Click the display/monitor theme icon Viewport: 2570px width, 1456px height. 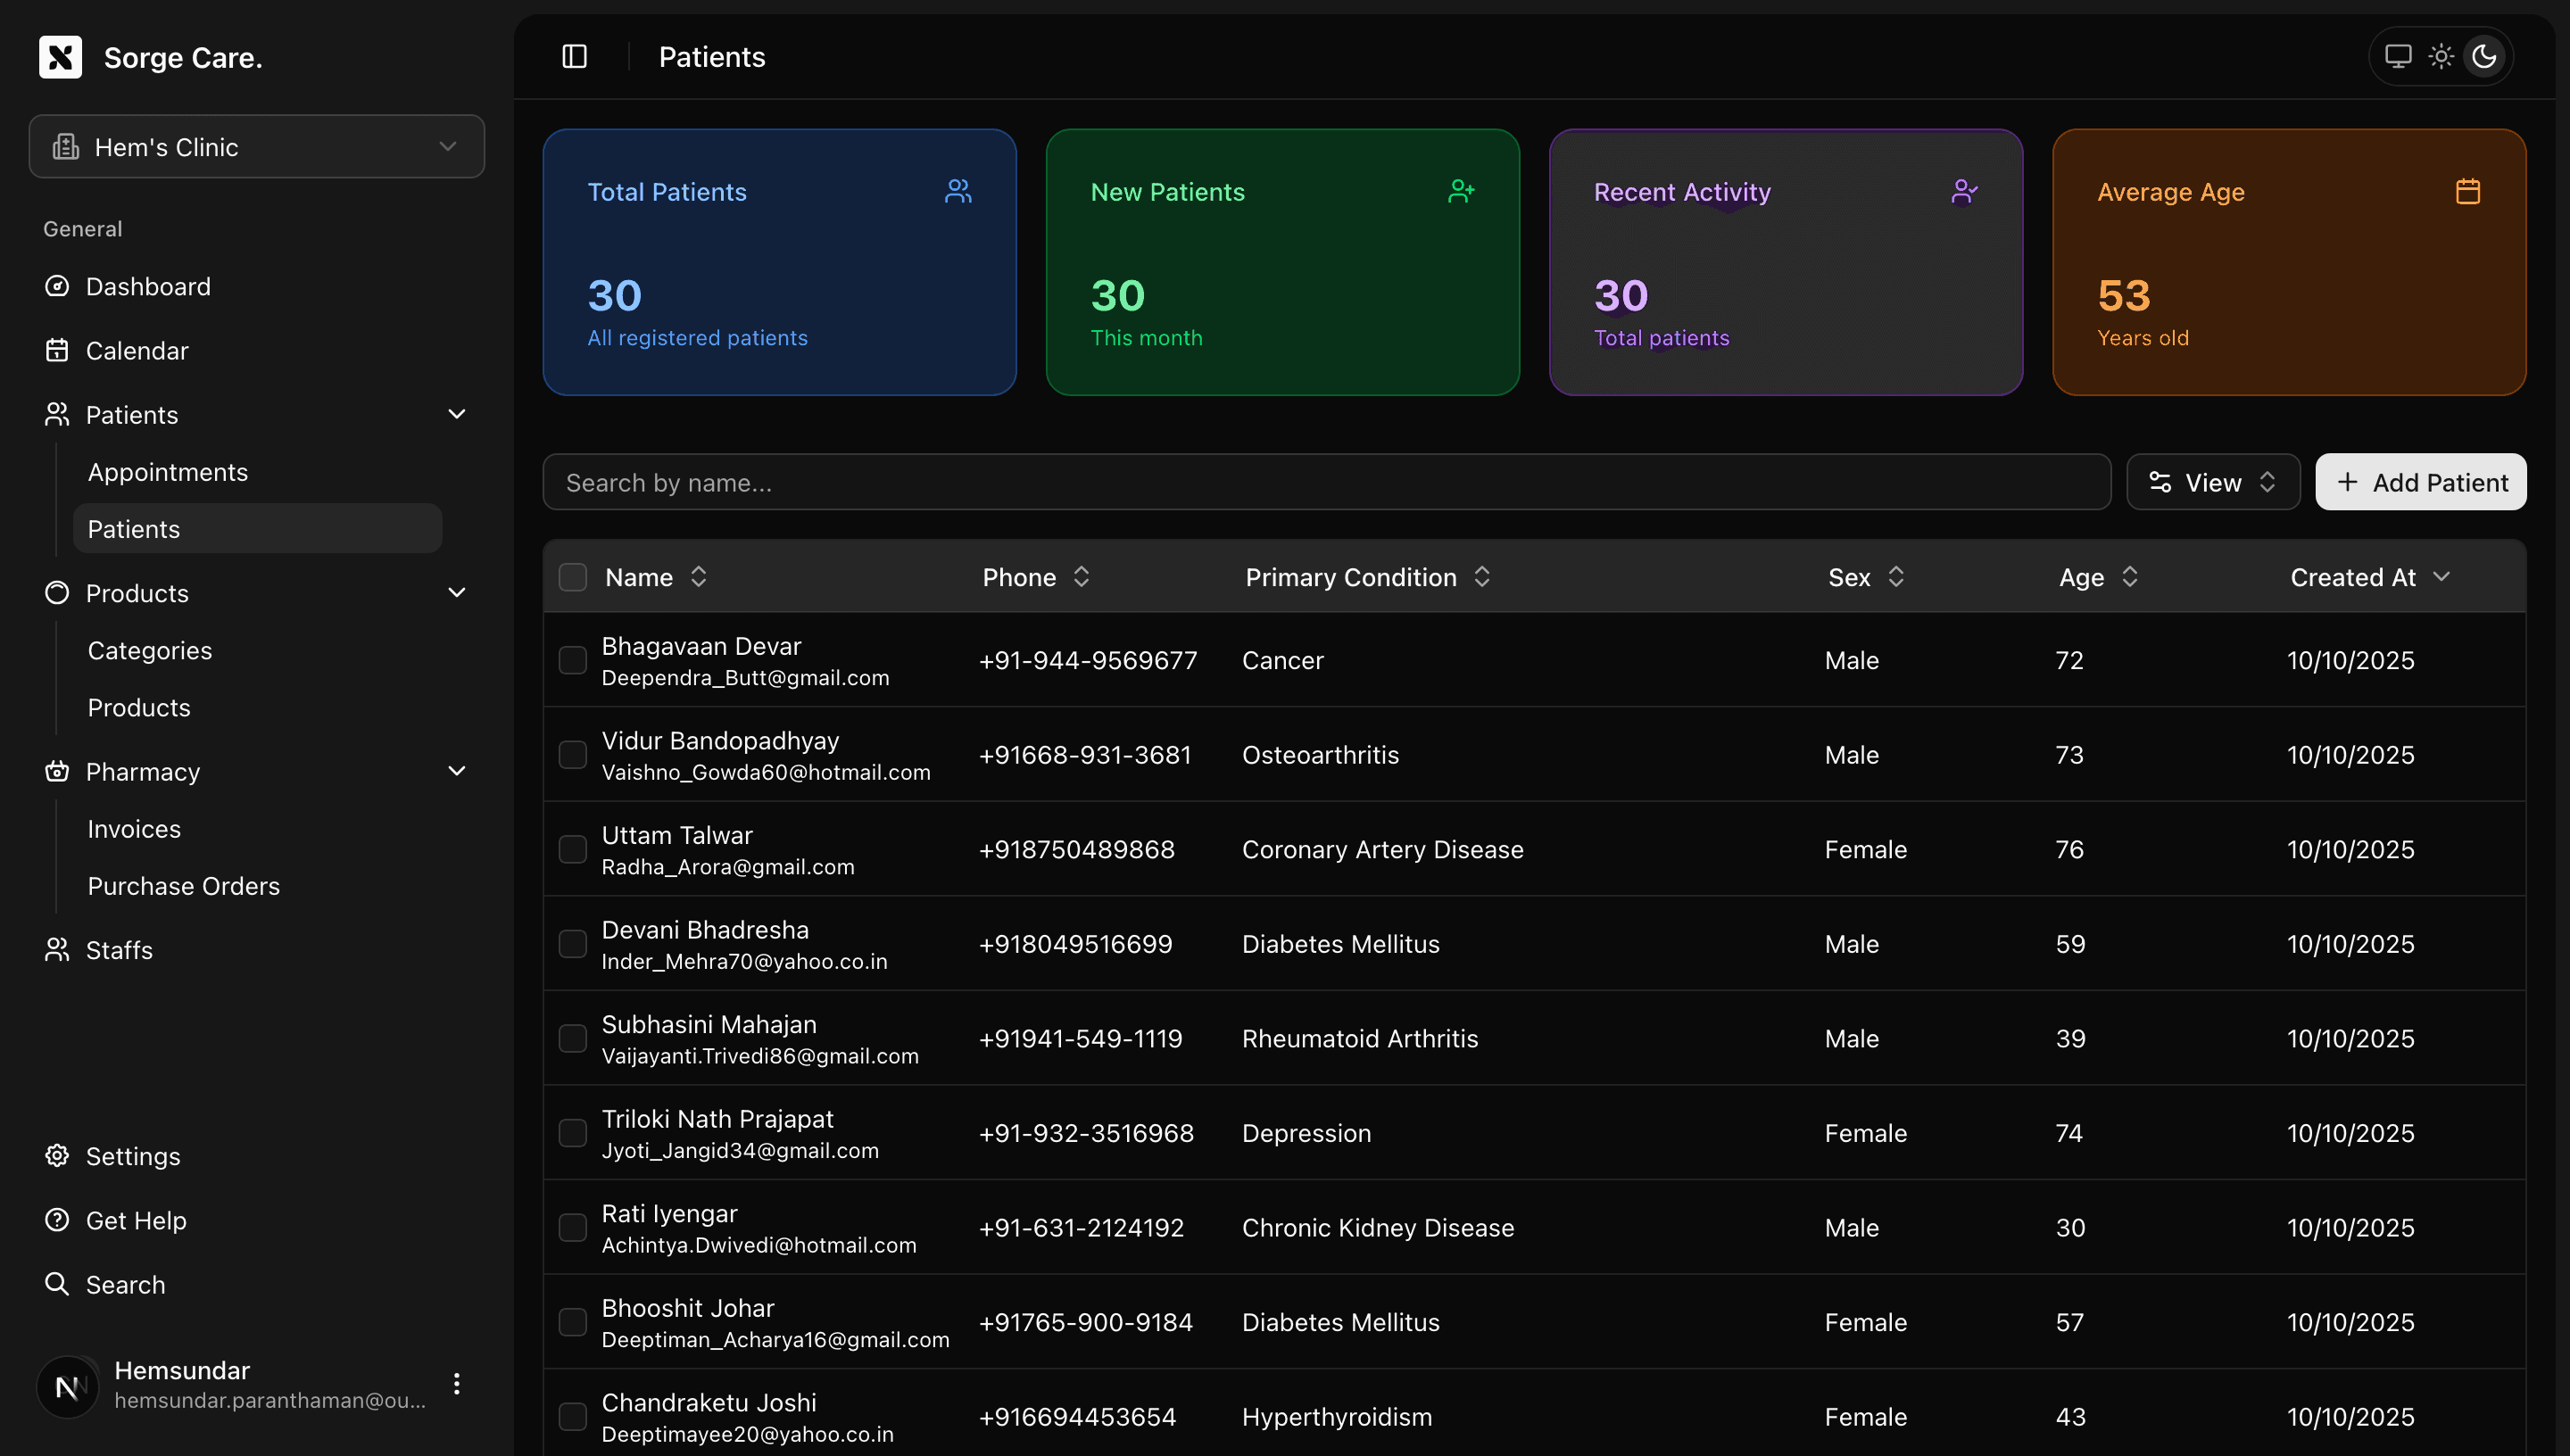[x=2398, y=57]
